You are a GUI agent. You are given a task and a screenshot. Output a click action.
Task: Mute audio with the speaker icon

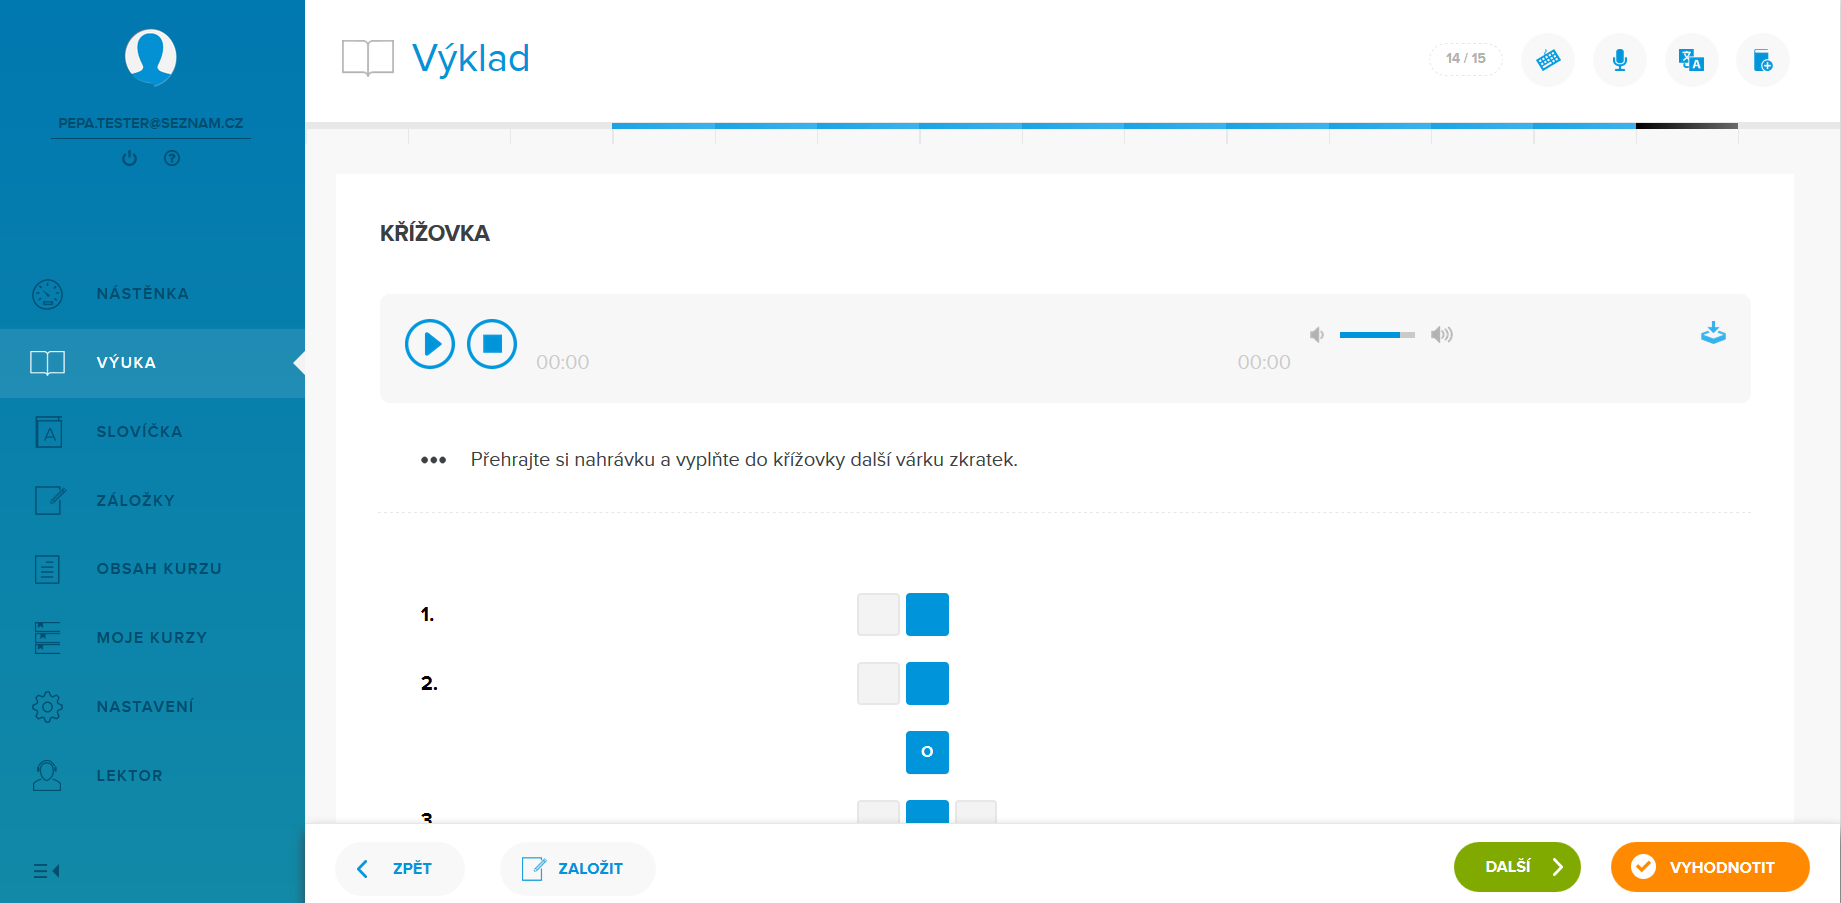pos(1317,335)
